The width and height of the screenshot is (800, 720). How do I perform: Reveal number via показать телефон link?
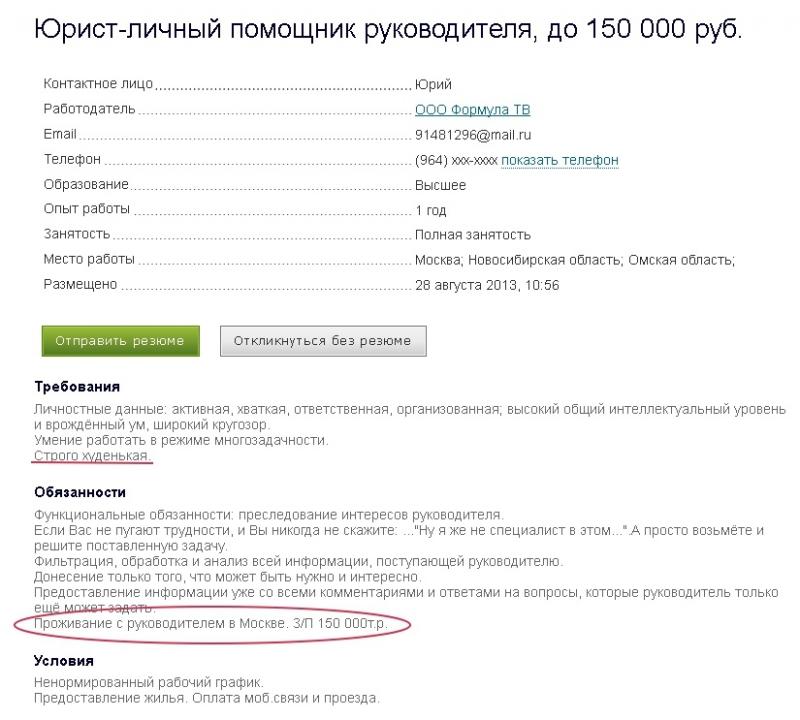click(x=560, y=160)
